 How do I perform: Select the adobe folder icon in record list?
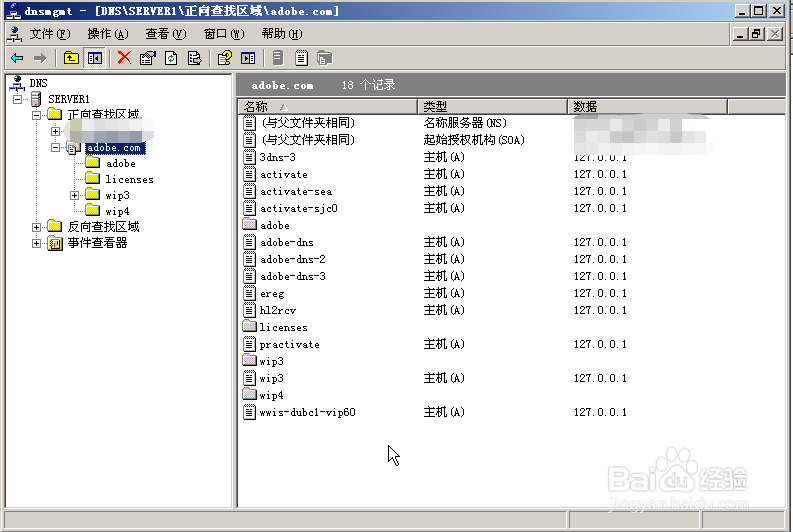click(x=250, y=225)
